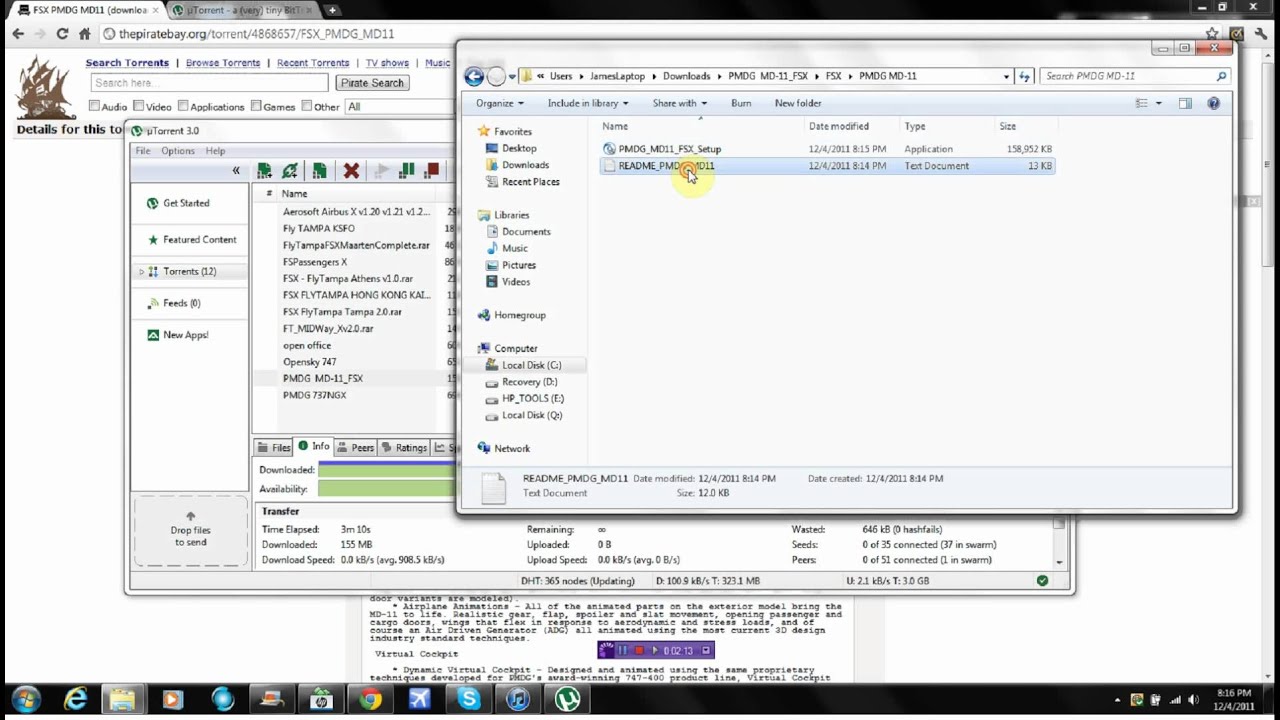Click the Chrome home icon

pyautogui.click(x=85, y=33)
